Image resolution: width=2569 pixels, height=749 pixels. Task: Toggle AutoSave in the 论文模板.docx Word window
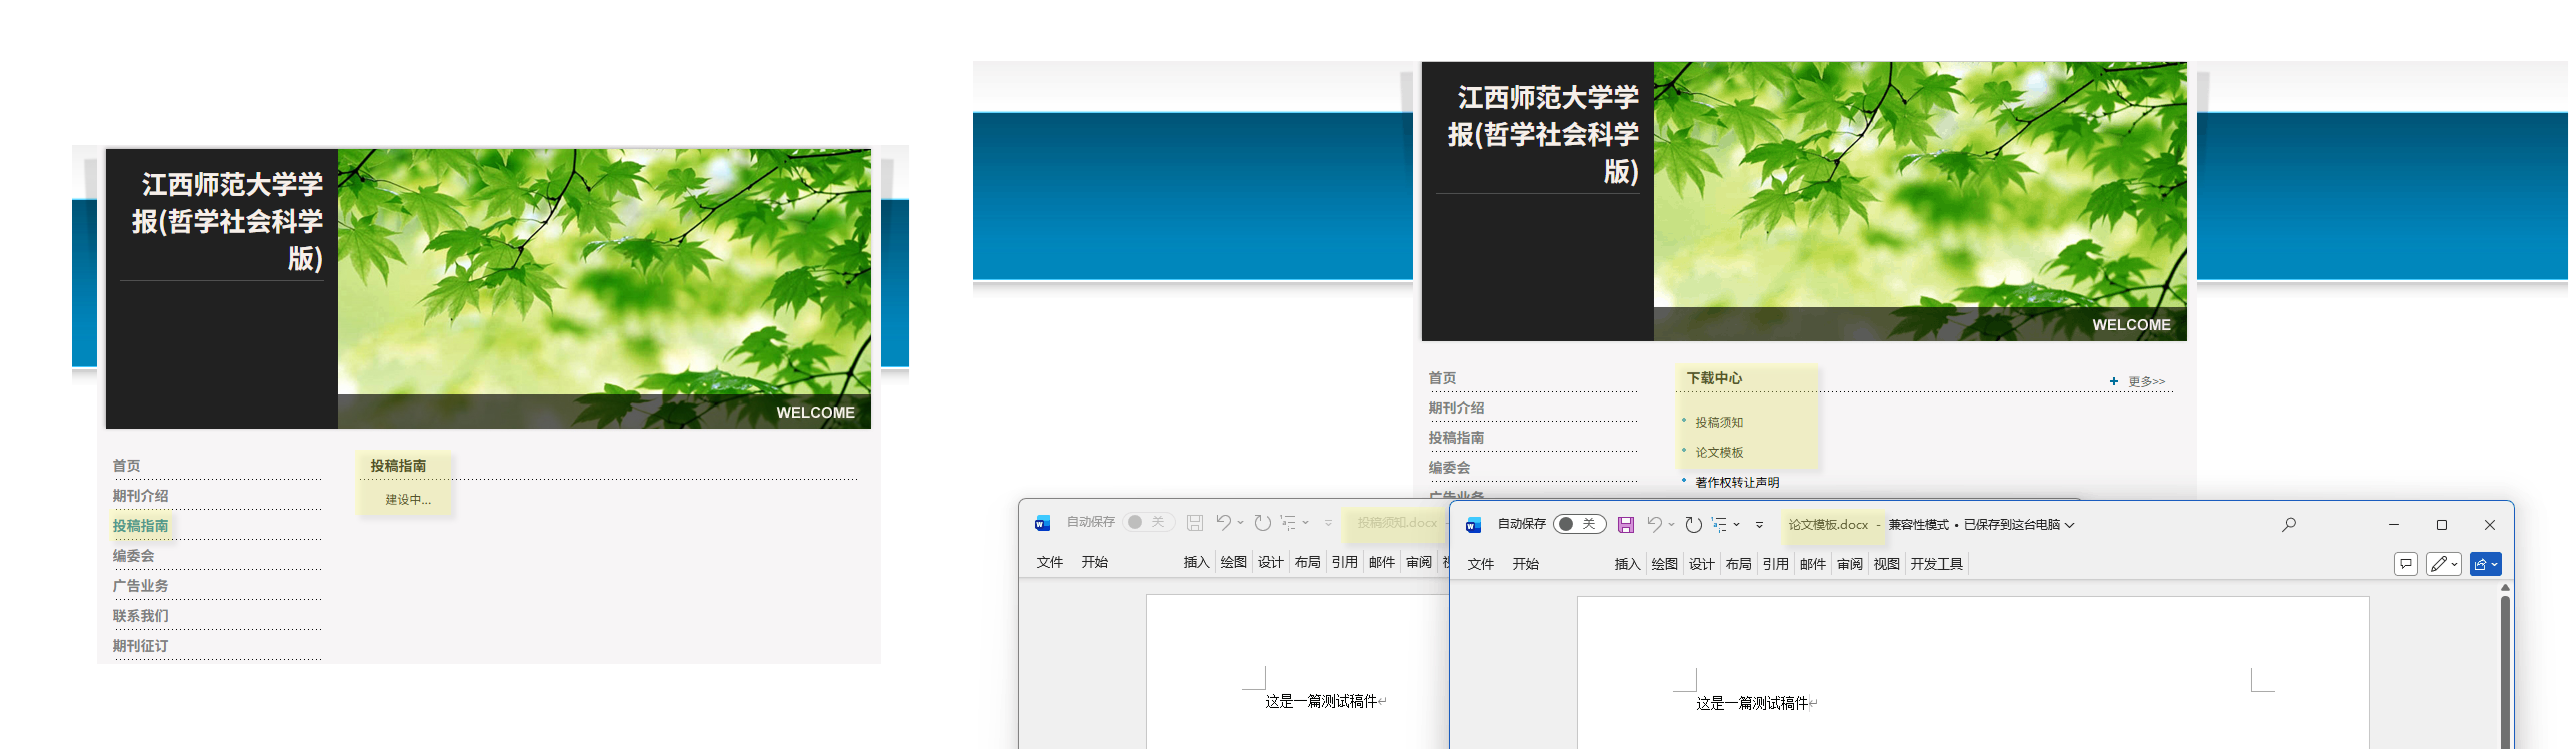(x=1580, y=524)
